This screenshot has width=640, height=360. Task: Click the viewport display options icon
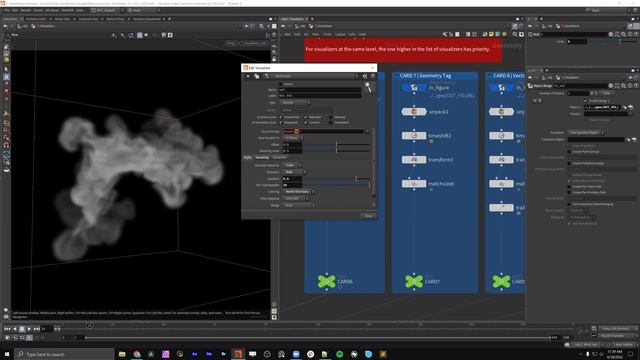[274, 317]
